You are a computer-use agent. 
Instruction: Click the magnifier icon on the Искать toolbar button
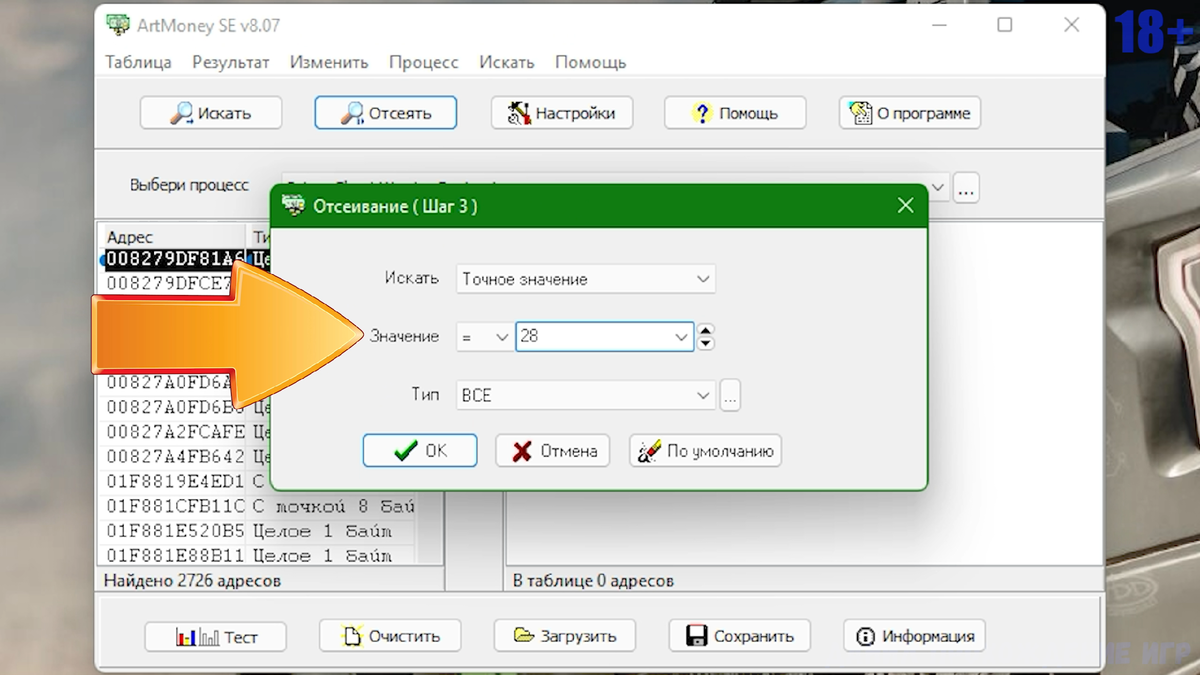pyautogui.click(x=181, y=113)
